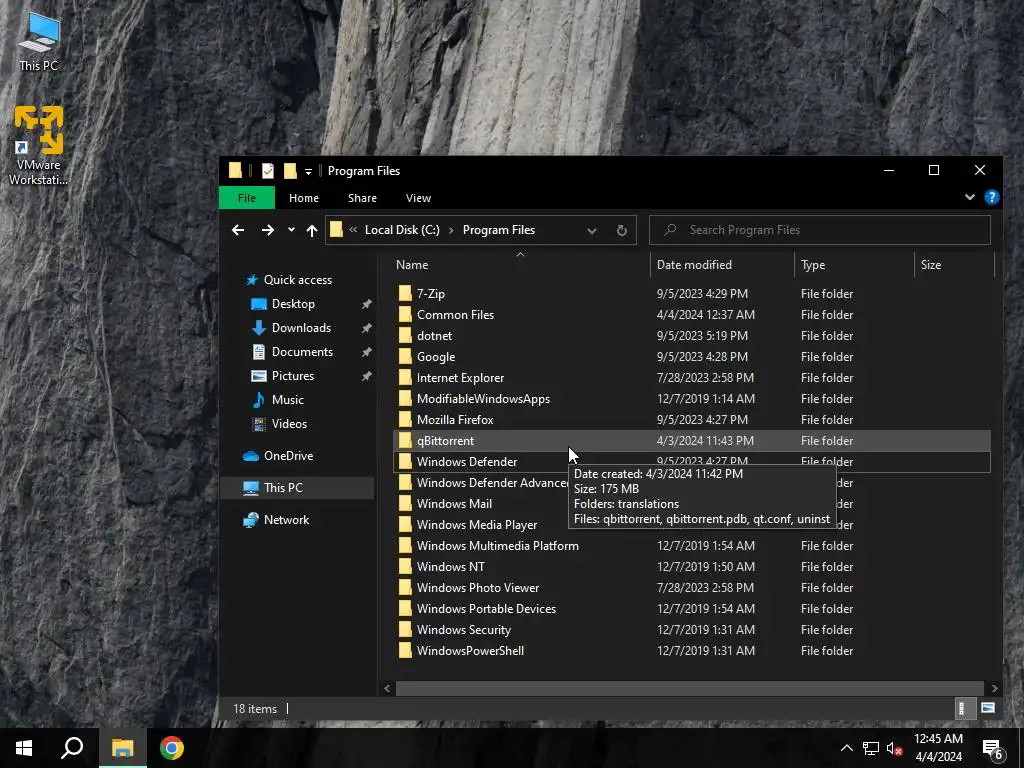Select the Common Files folder
Screen dimensions: 1024x768
[692, 315]
